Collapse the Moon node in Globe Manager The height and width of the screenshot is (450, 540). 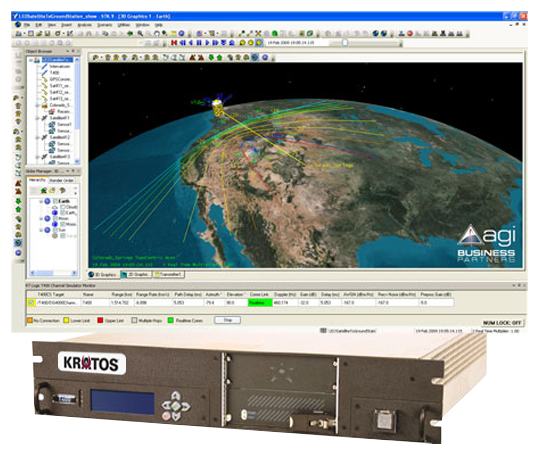[x=41, y=218]
